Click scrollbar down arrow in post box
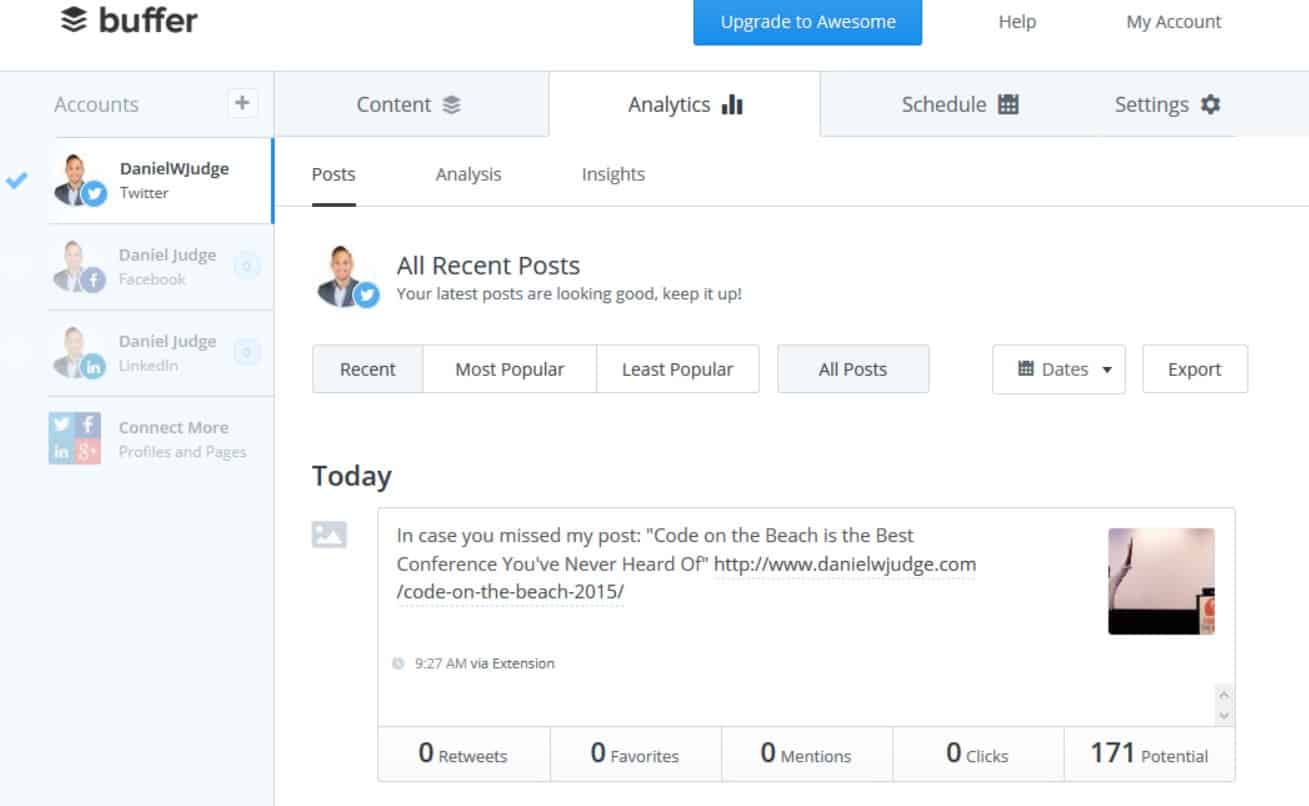Image resolution: width=1309 pixels, height=806 pixels. (1224, 716)
